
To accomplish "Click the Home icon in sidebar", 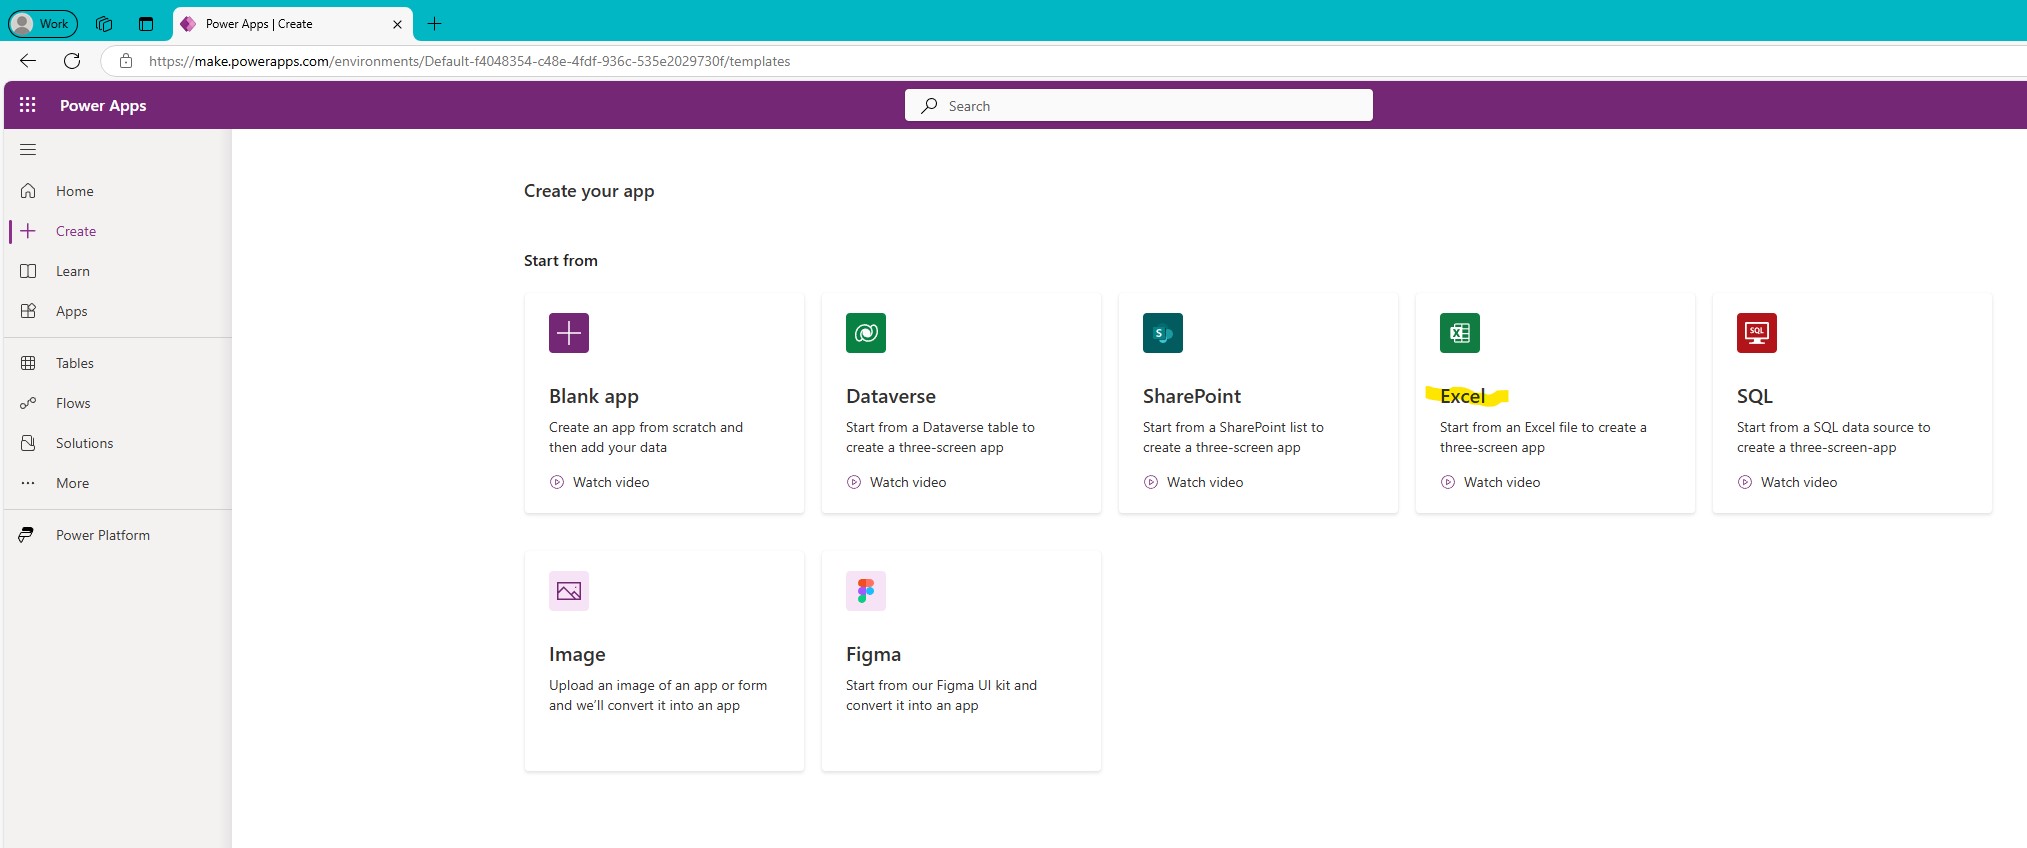I will (x=28, y=191).
